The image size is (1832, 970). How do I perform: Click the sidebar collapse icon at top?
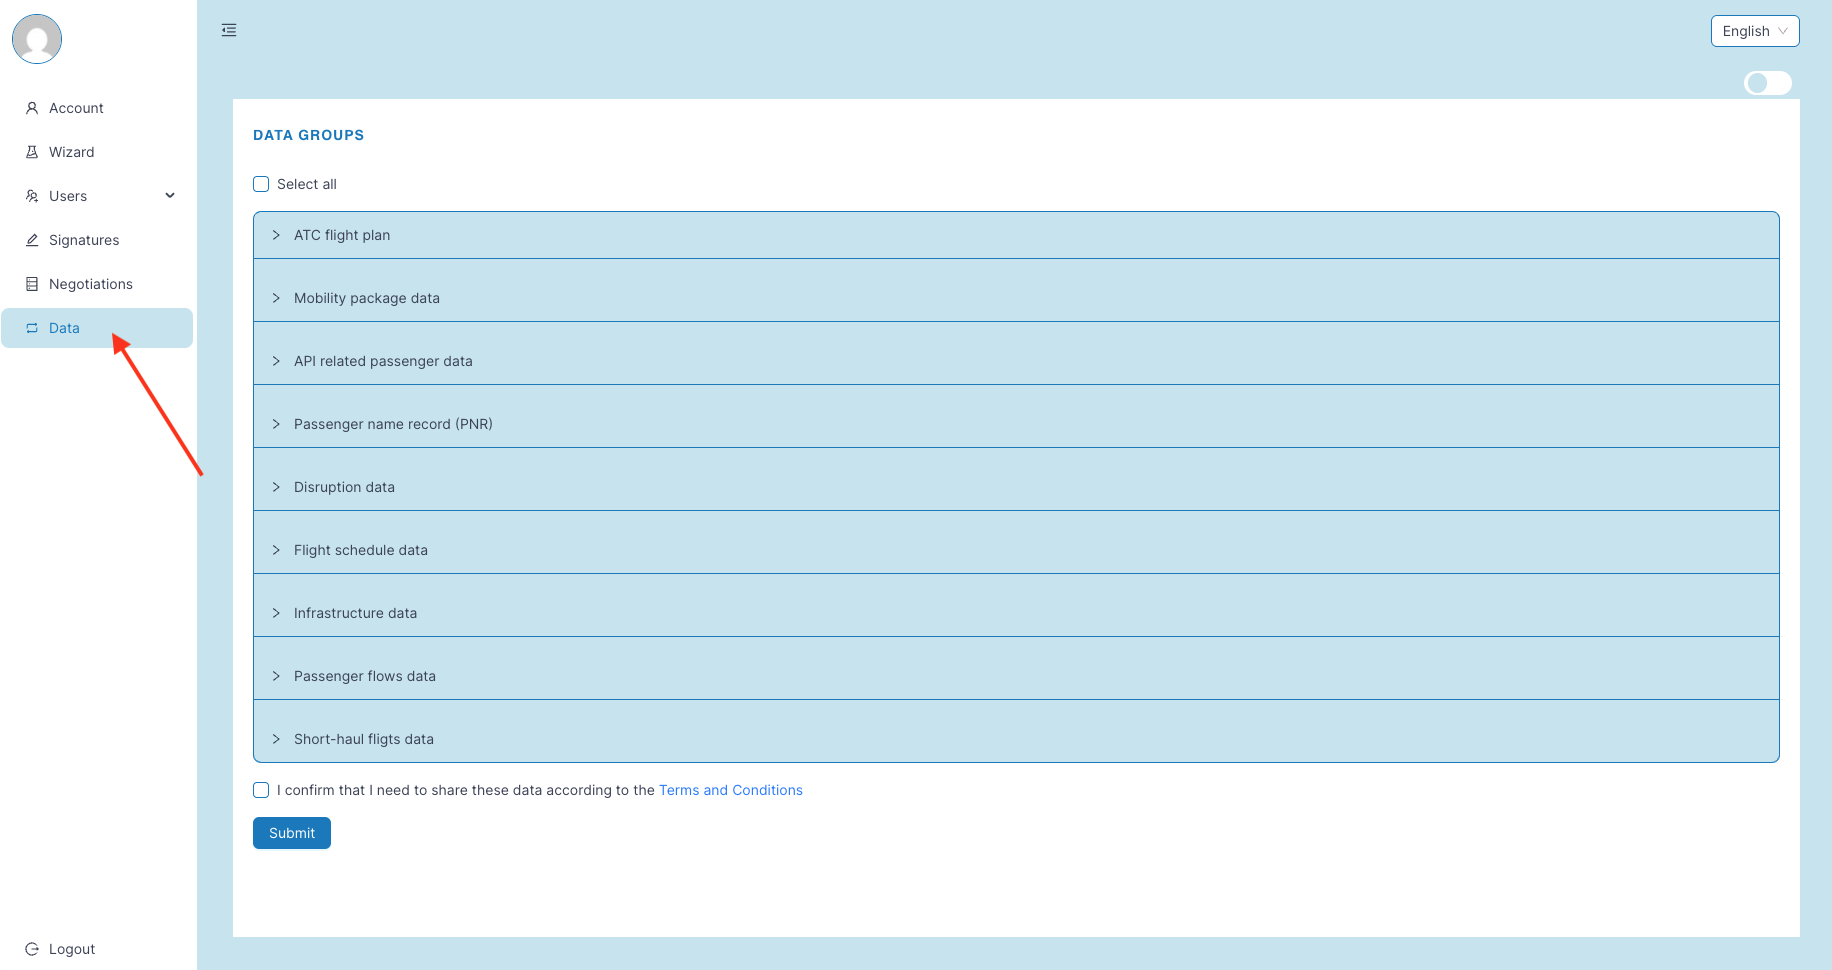pyautogui.click(x=228, y=30)
